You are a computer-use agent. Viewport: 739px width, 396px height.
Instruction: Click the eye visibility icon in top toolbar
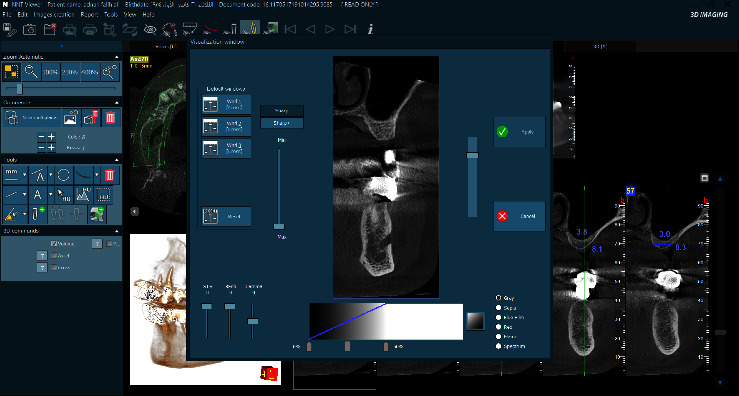[150, 30]
